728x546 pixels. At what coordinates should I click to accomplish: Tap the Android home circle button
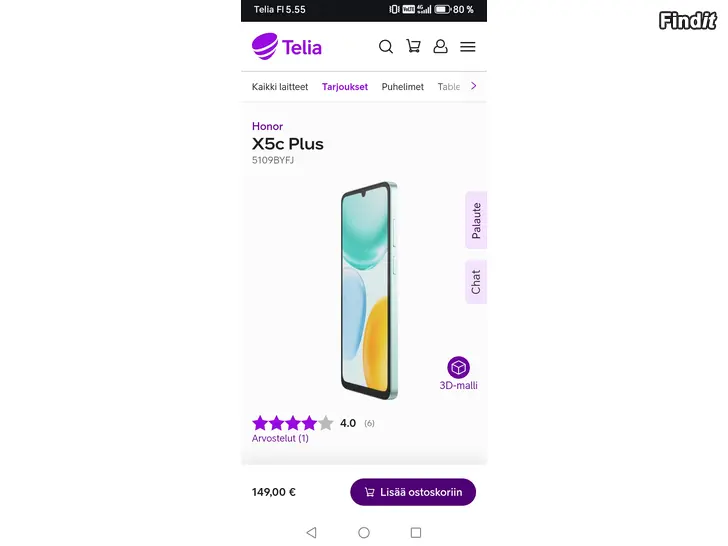[364, 532]
